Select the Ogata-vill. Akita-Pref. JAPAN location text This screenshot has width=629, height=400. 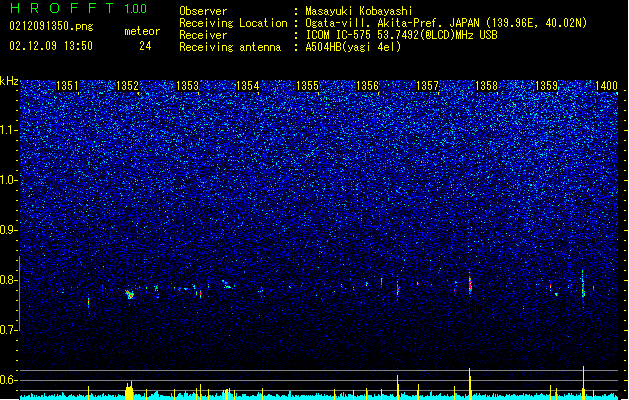[446, 23]
